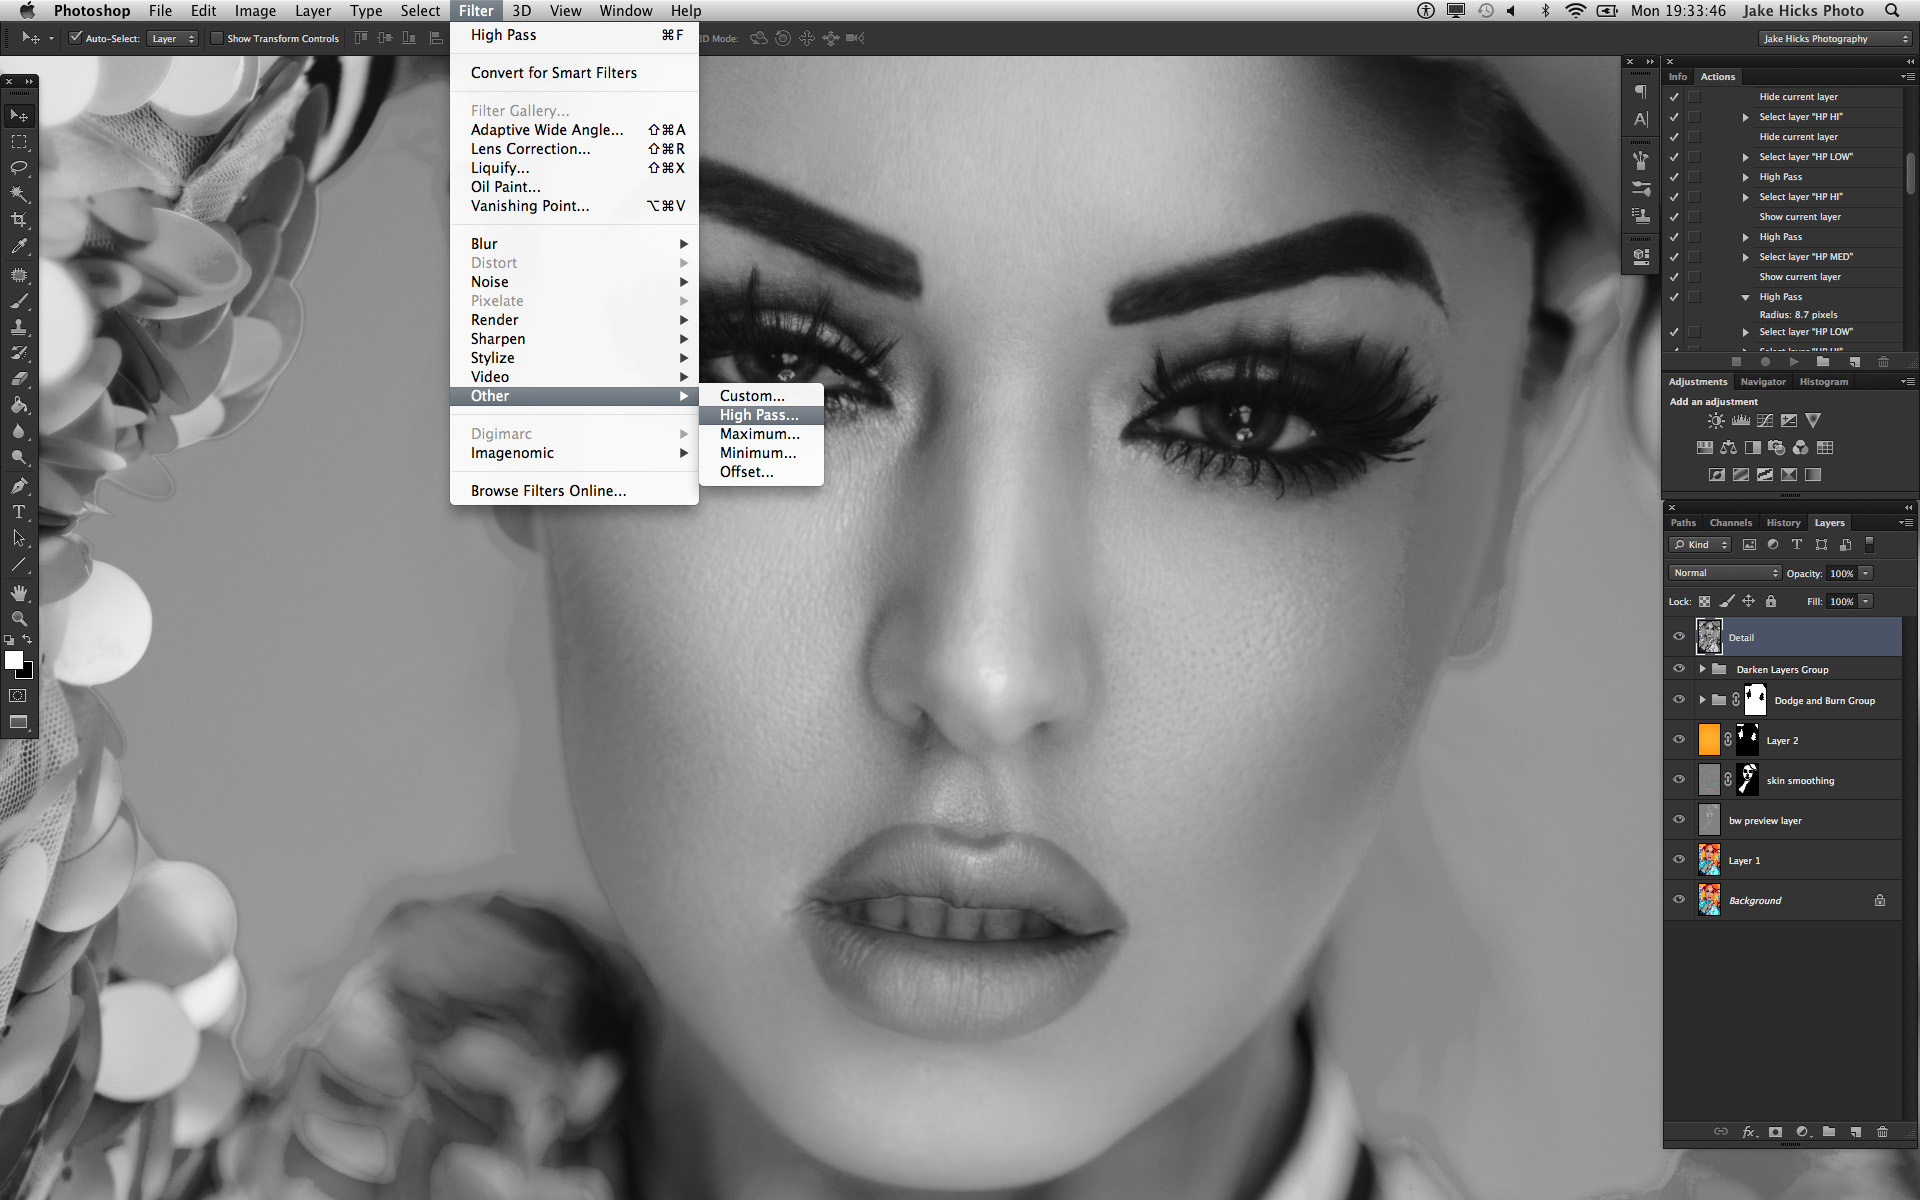Add a Channel Mixer adjustment
This screenshot has height=1200, width=1920.
pos(1801,448)
